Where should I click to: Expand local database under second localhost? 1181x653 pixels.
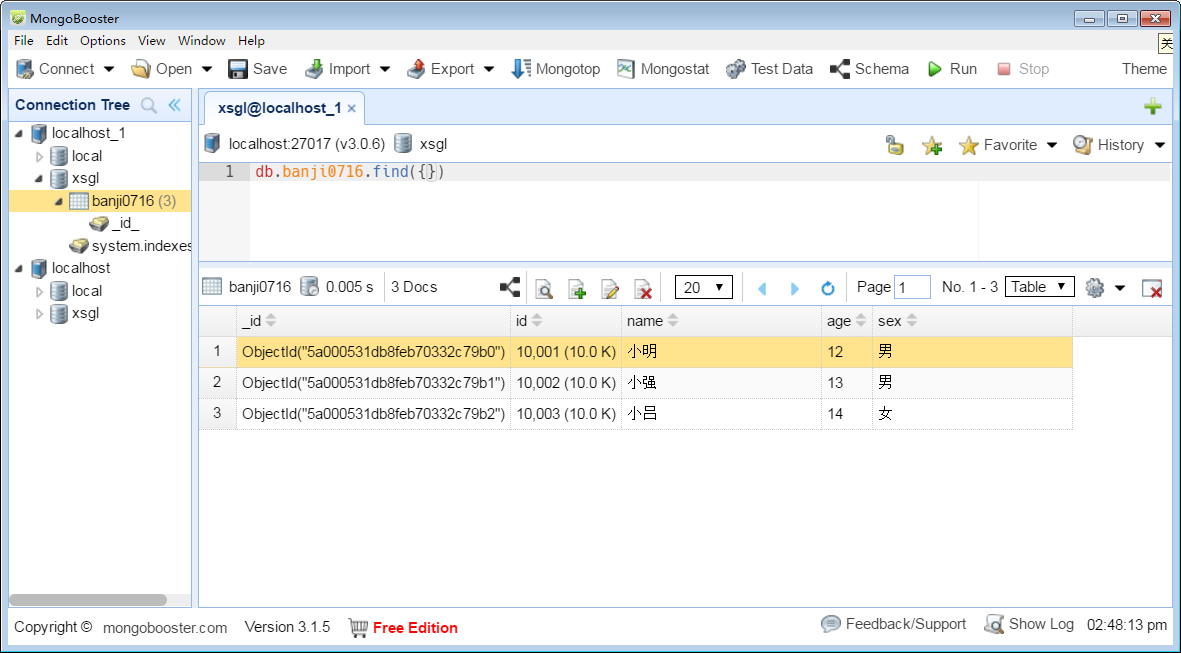(x=40, y=291)
